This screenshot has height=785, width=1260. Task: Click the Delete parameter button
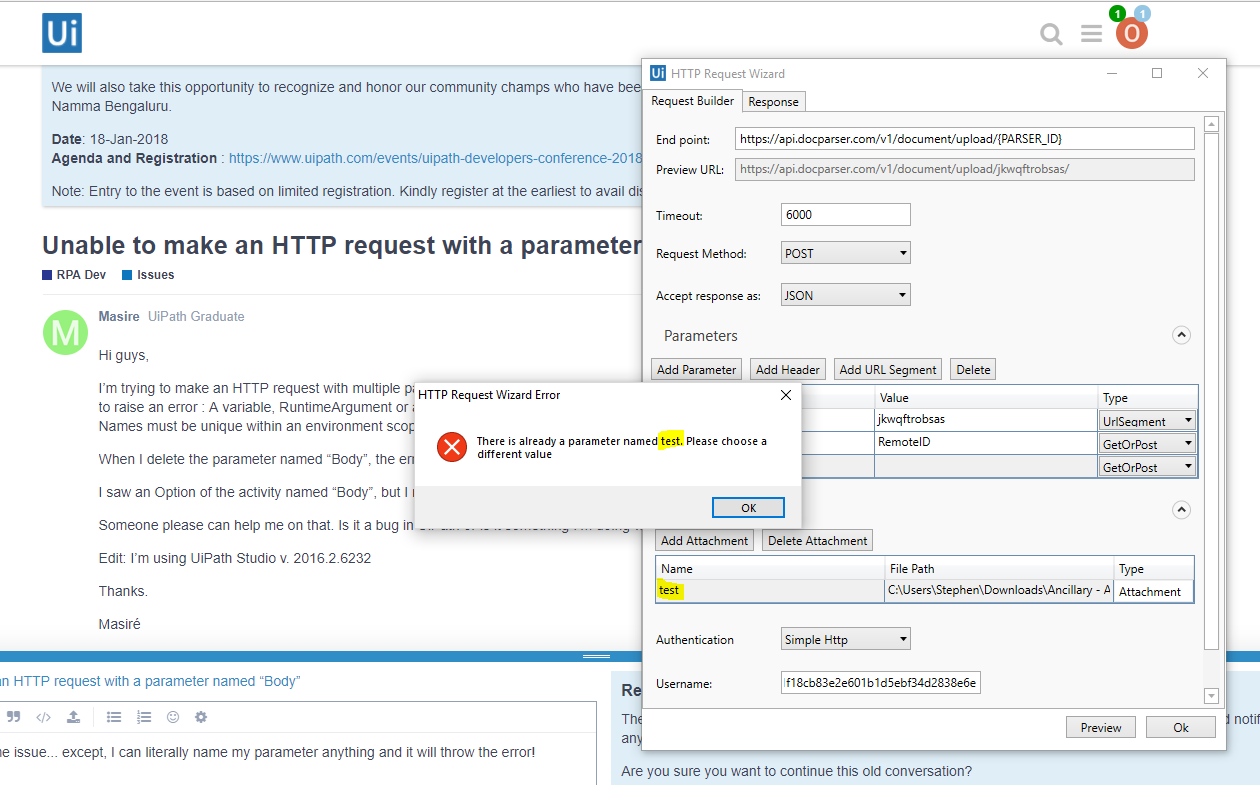973,369
